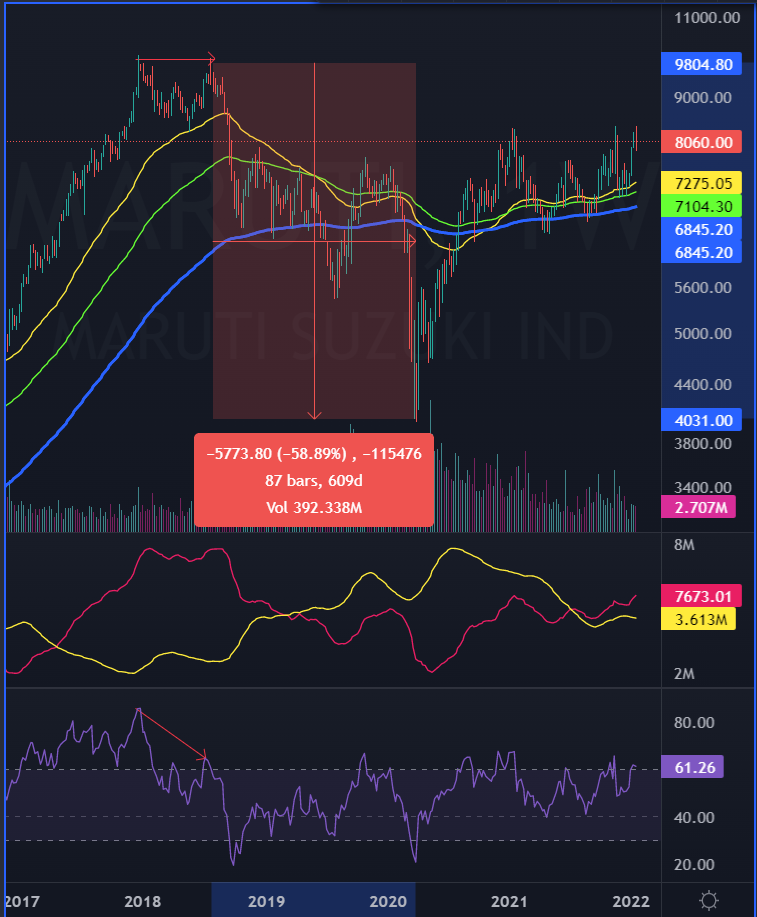Click the 2018 time axis label
The image size is (757, 917).
point(142,901)
